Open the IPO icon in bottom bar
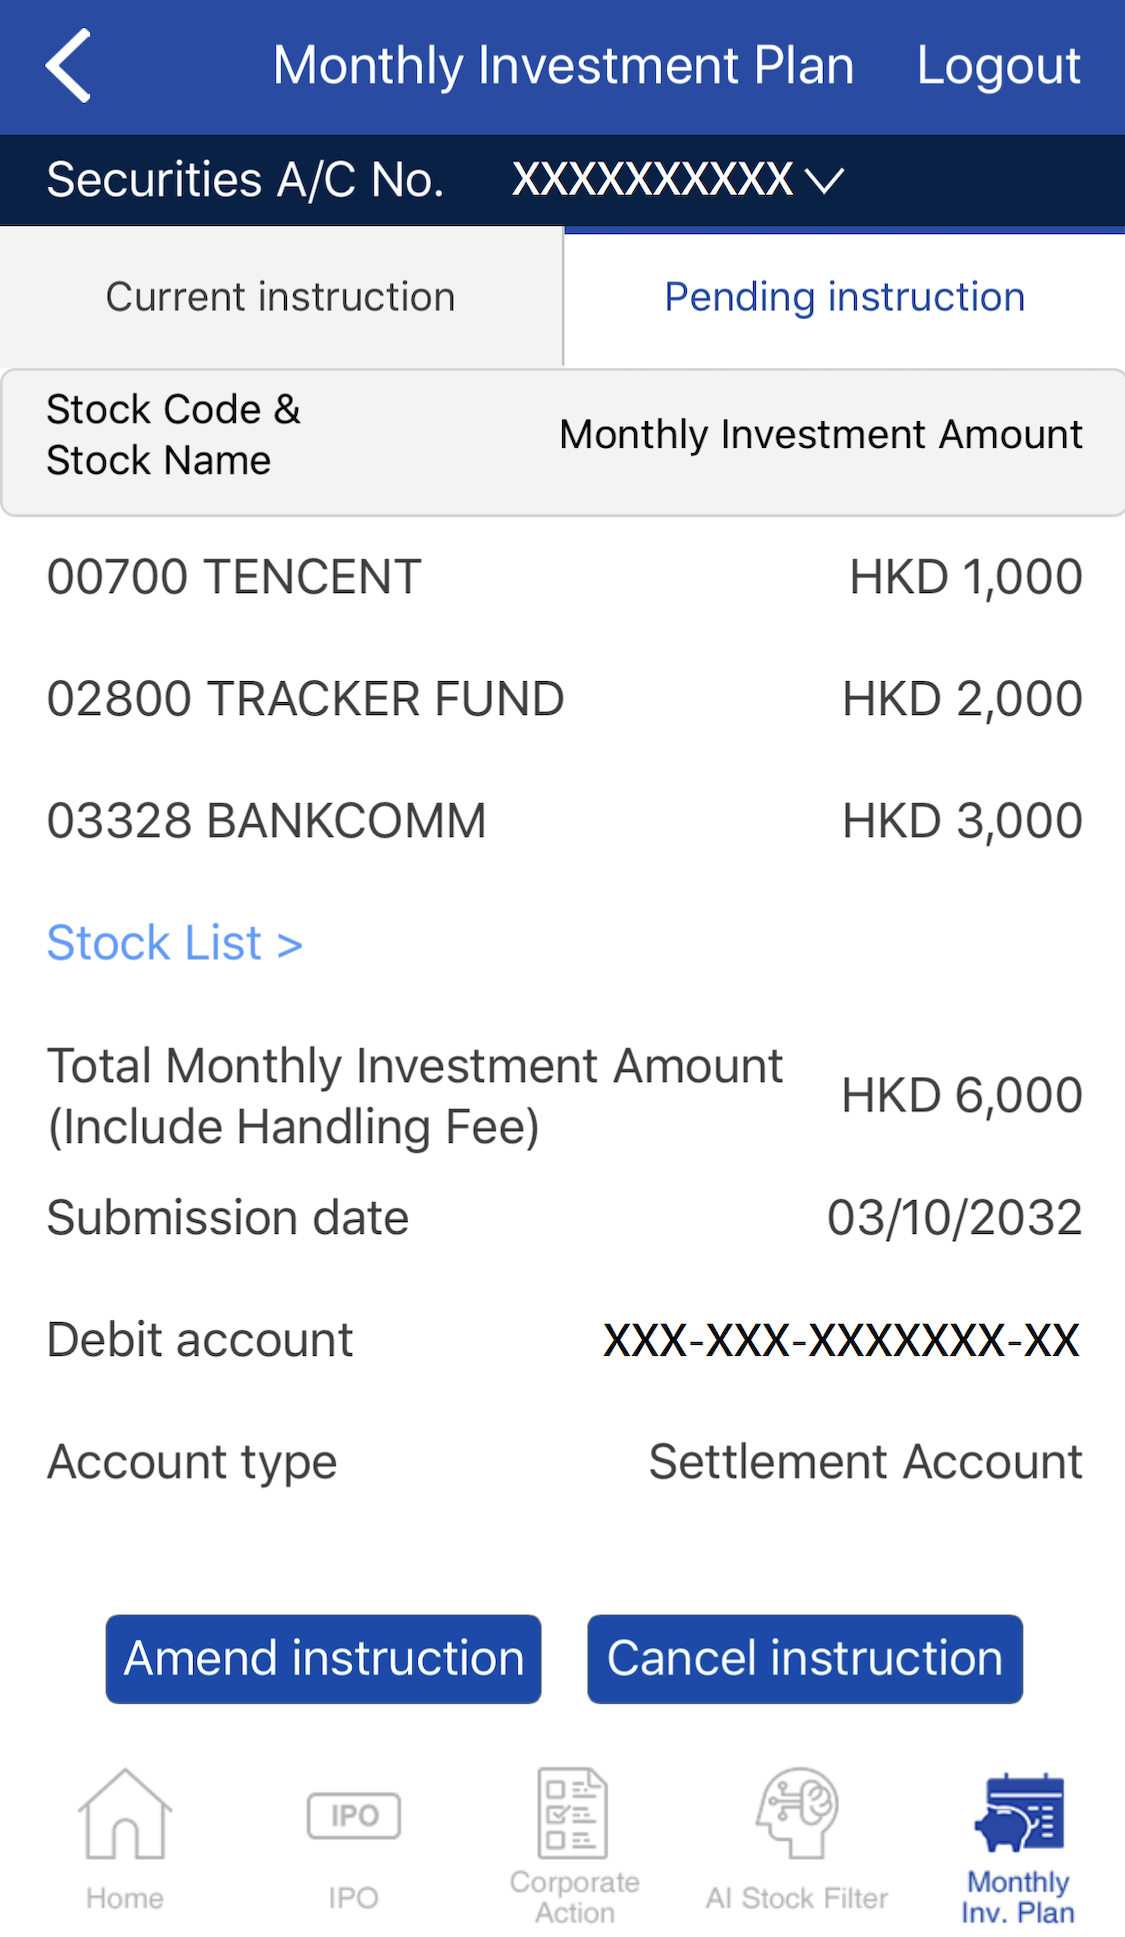 point(354,1815)
